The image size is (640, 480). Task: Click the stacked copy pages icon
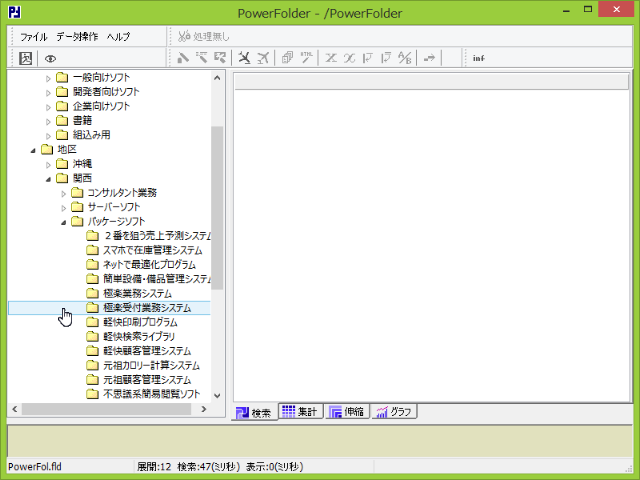coord(287,58)
